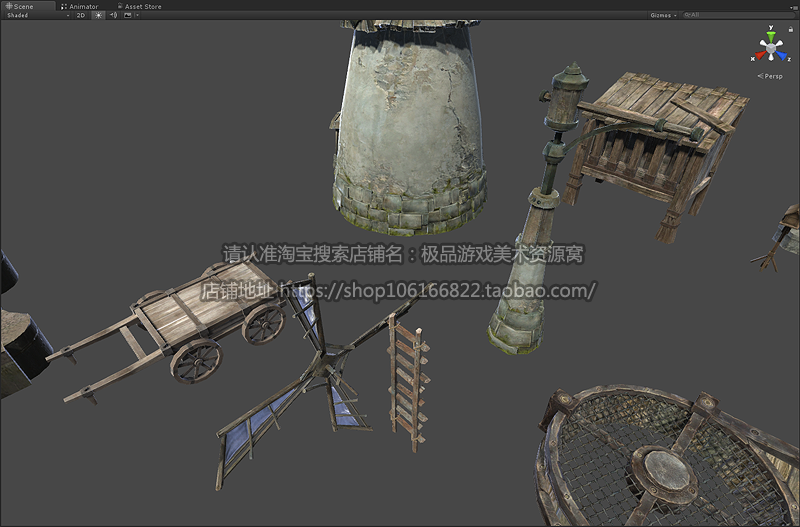800x527 pixels.
Task: Click the blue Z axis cone
Action: pos(782,55)
